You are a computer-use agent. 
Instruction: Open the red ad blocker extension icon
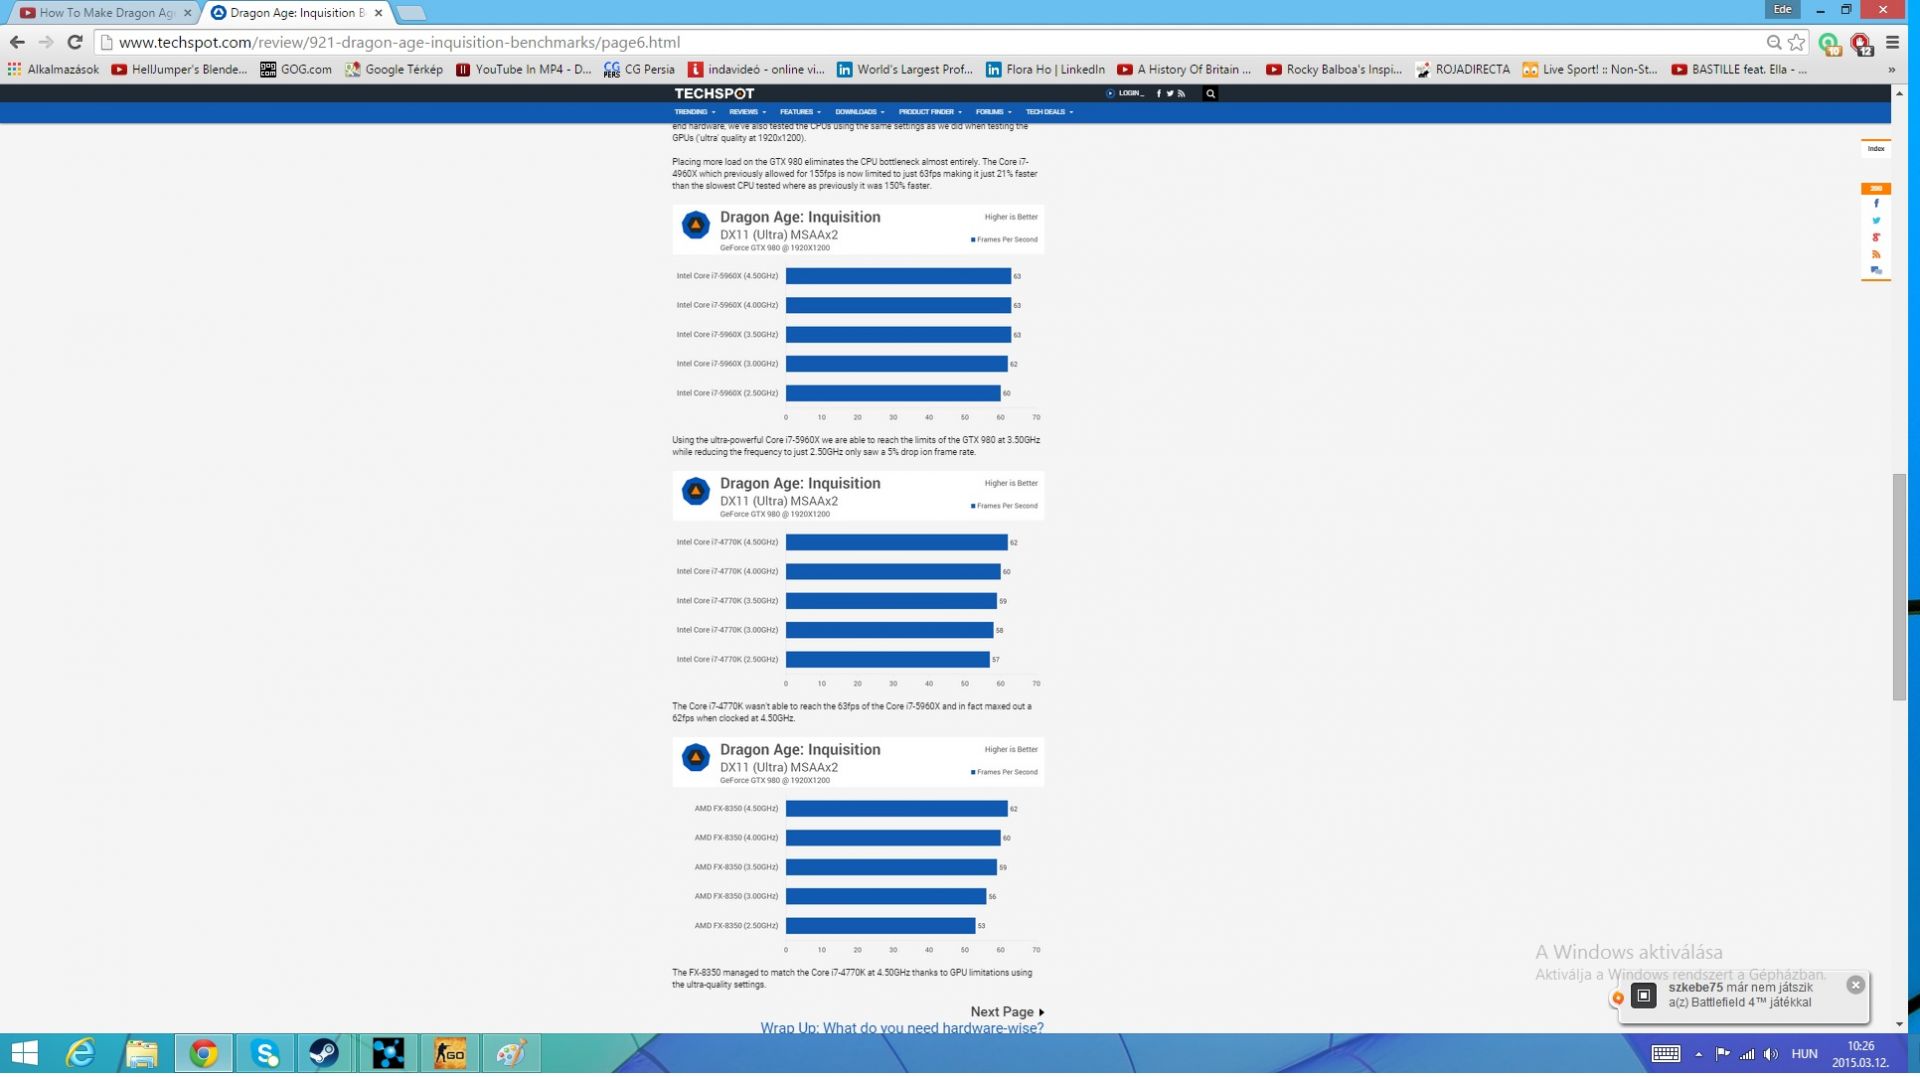pos(1861,43)
